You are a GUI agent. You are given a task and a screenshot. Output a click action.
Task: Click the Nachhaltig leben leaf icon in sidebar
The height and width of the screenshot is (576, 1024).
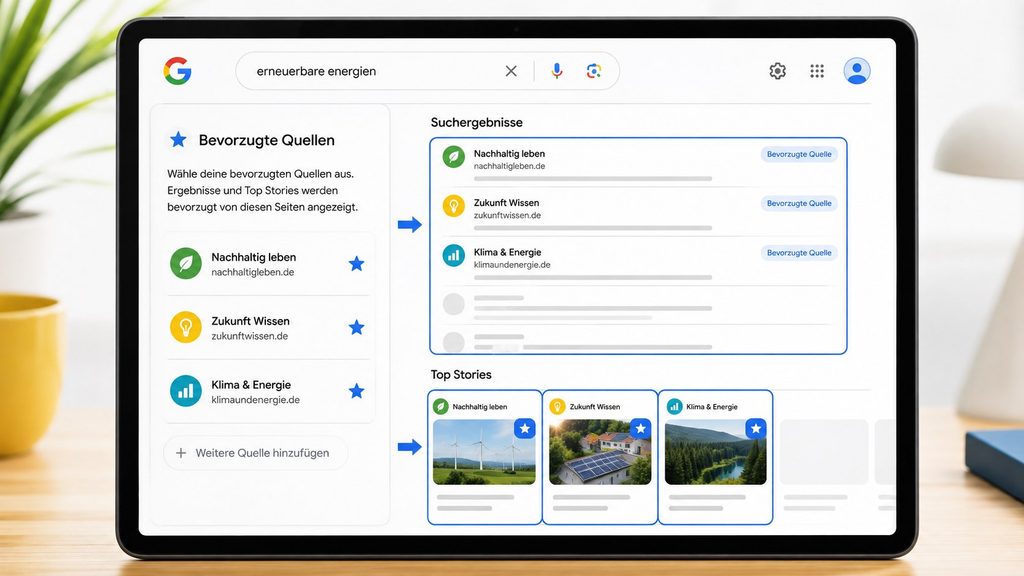(185, 263)
